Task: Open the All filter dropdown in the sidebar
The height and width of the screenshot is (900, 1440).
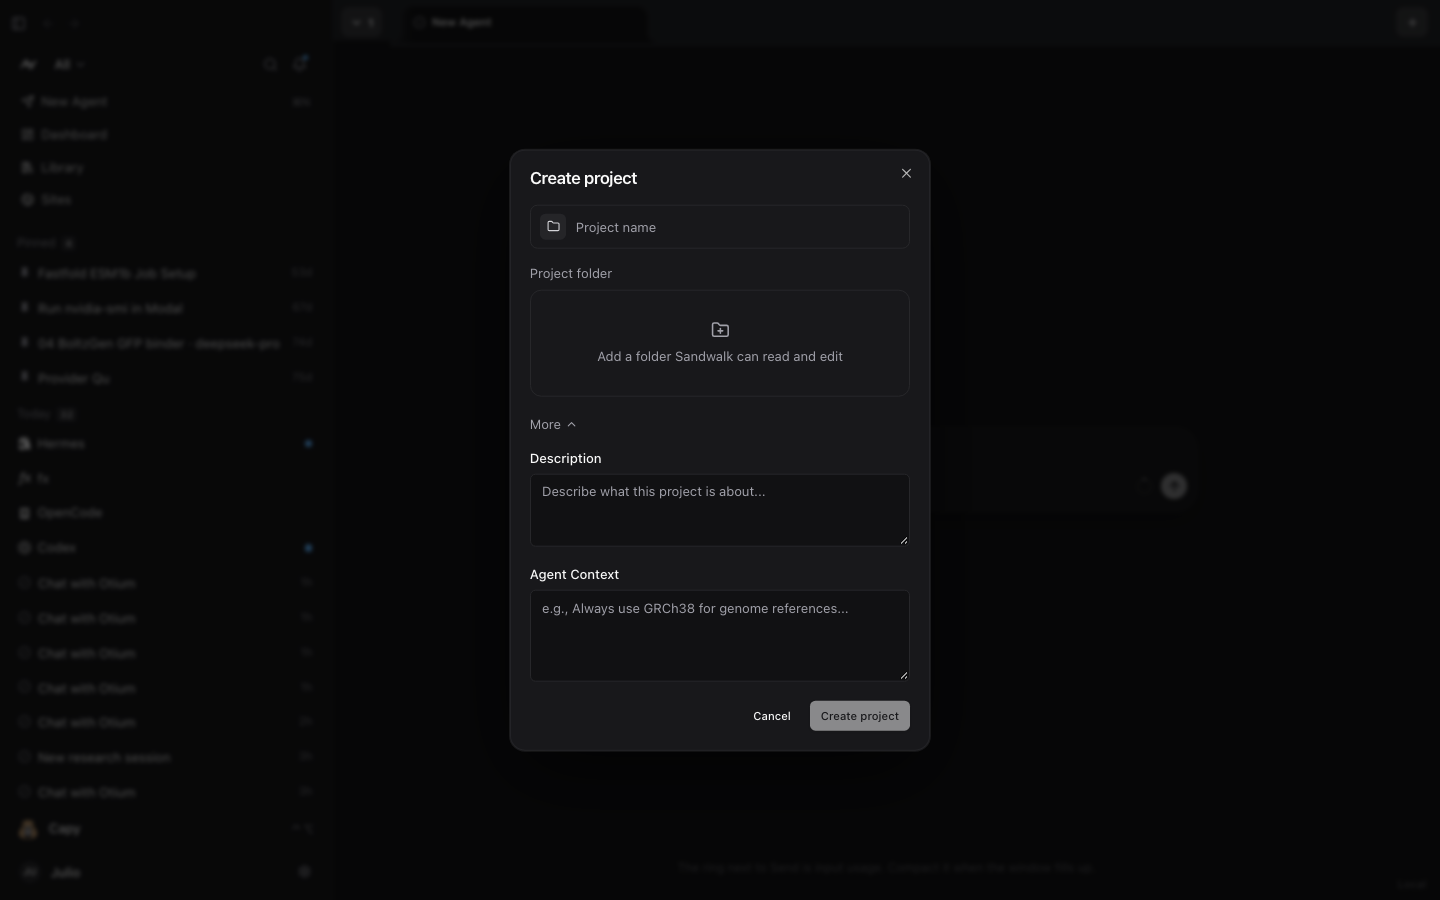Action: click(69, 65)
